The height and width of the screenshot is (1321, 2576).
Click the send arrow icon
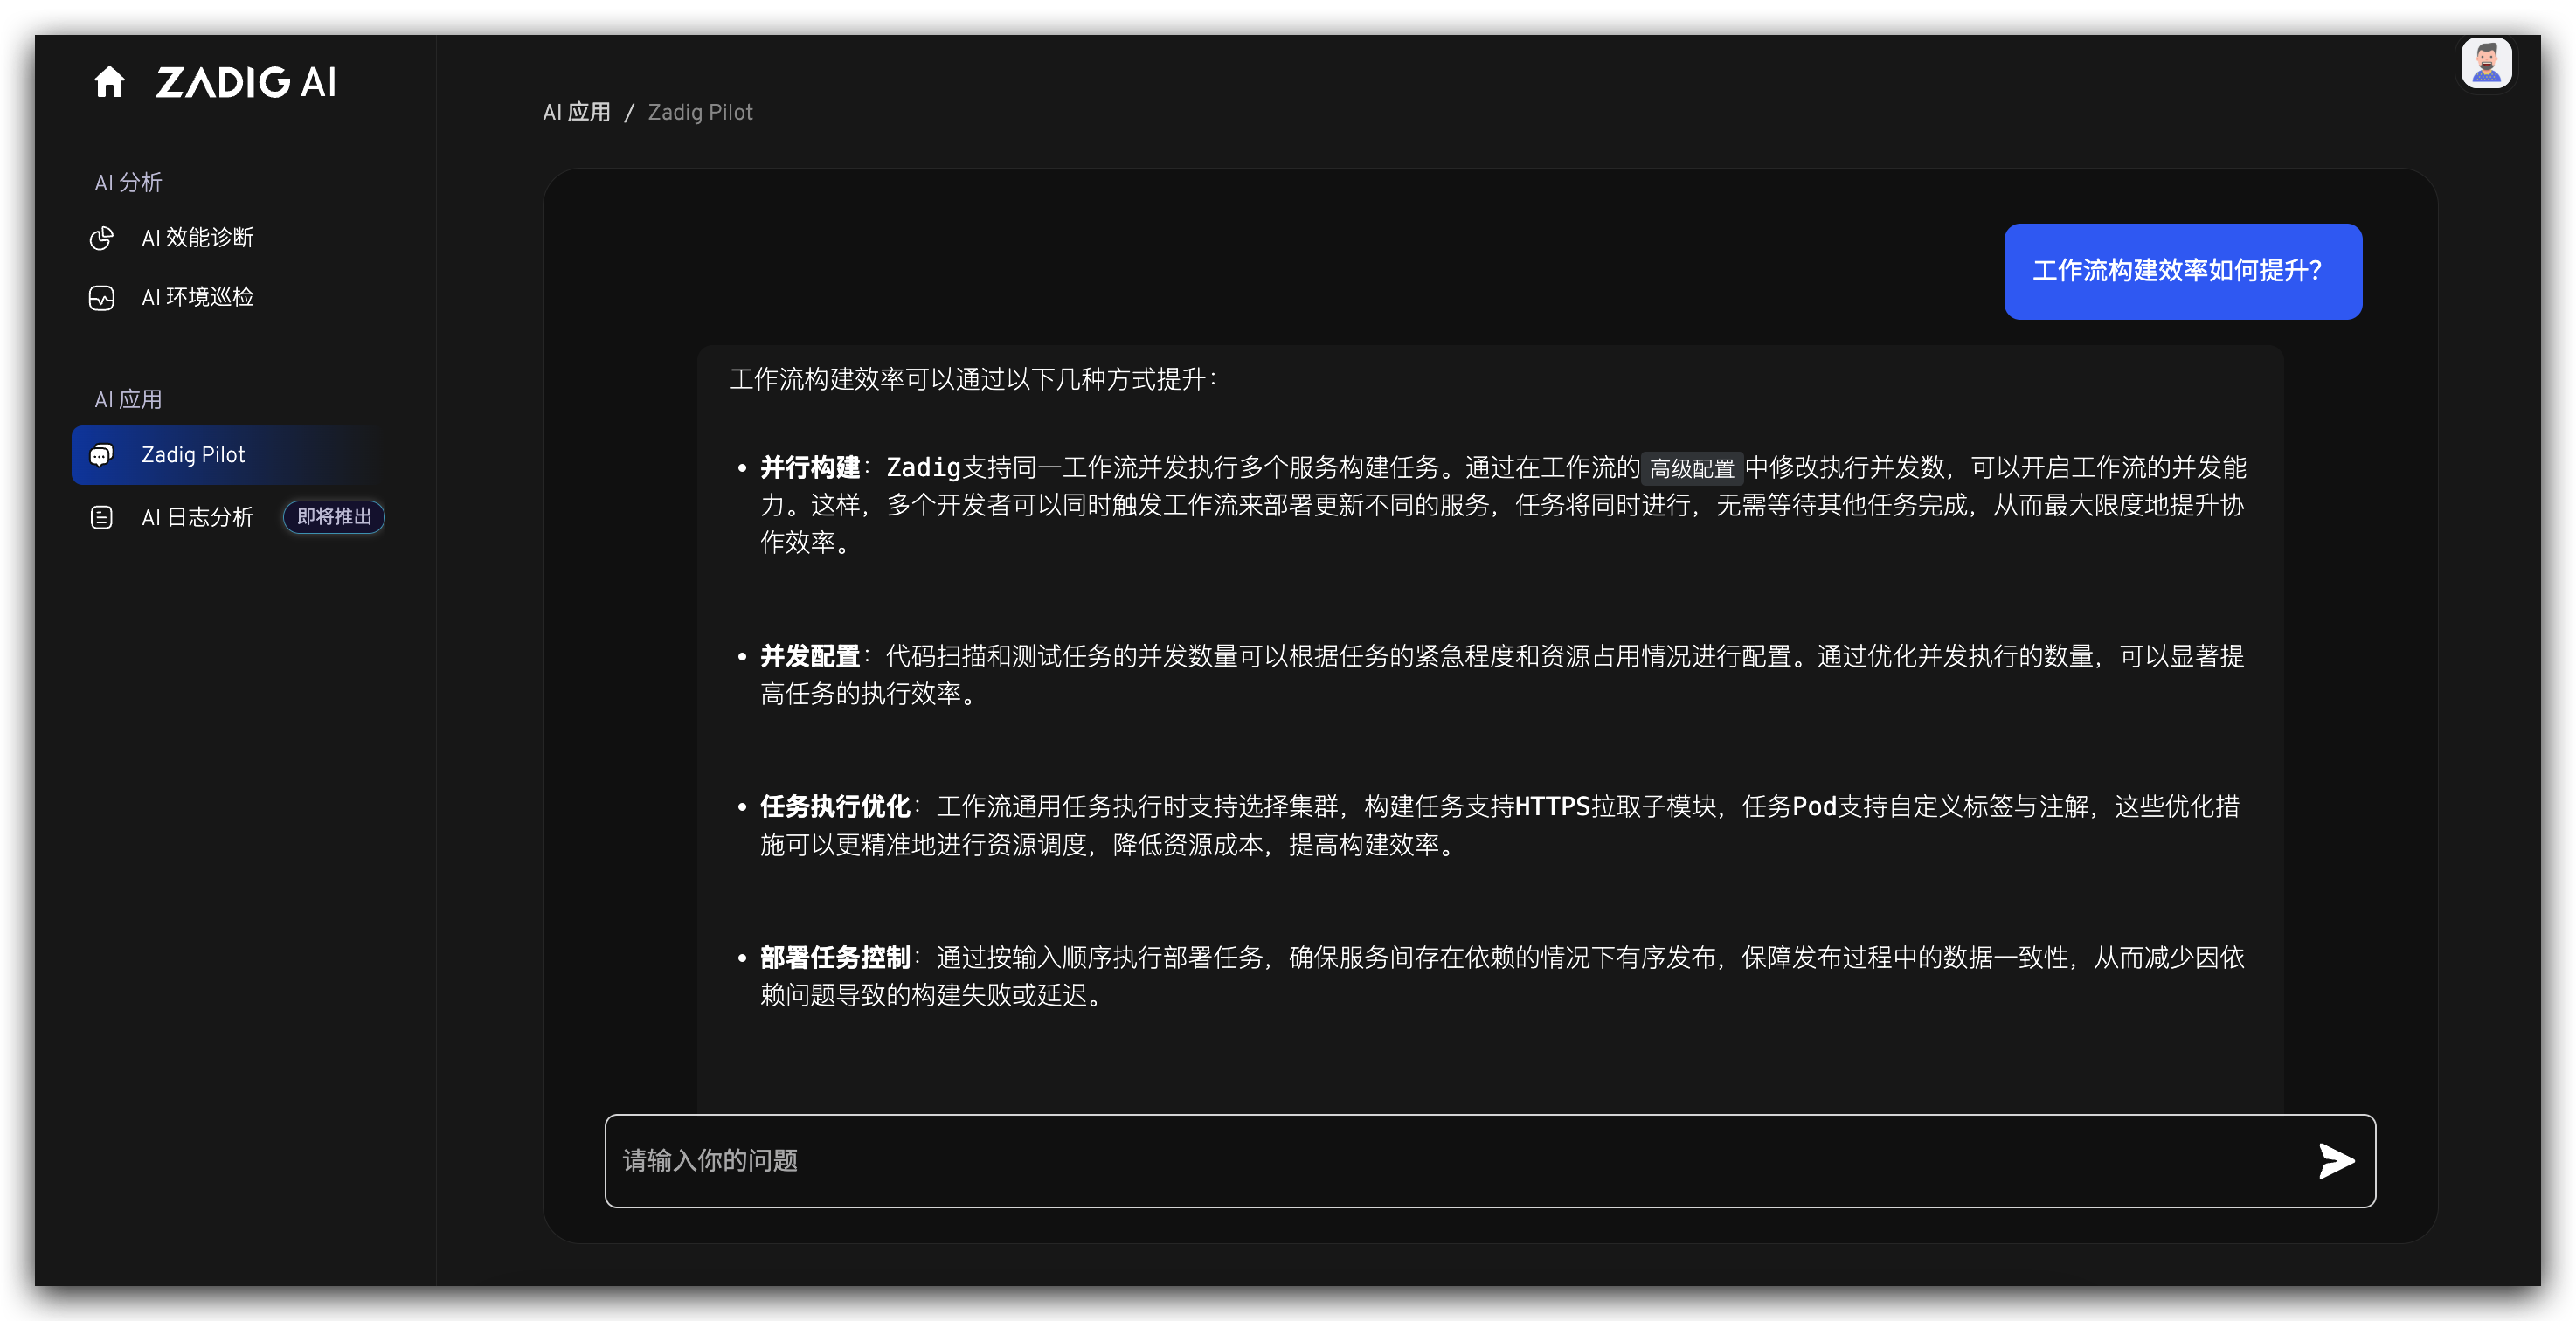pyautogui.click(x=2336, y=1161)
